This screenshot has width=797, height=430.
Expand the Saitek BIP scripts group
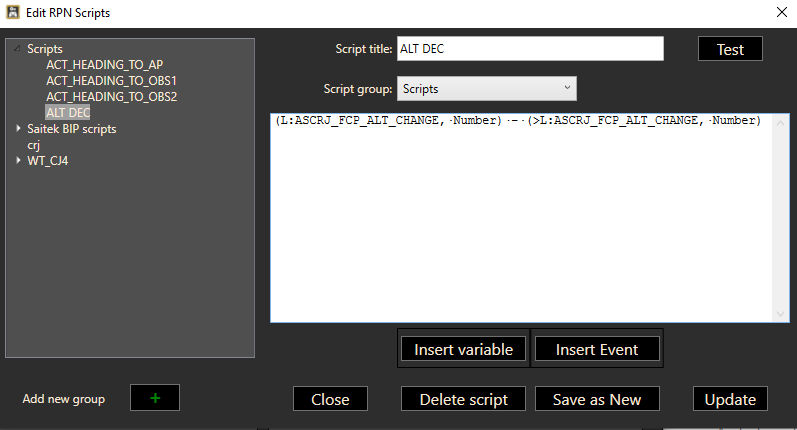click(18, 129)
